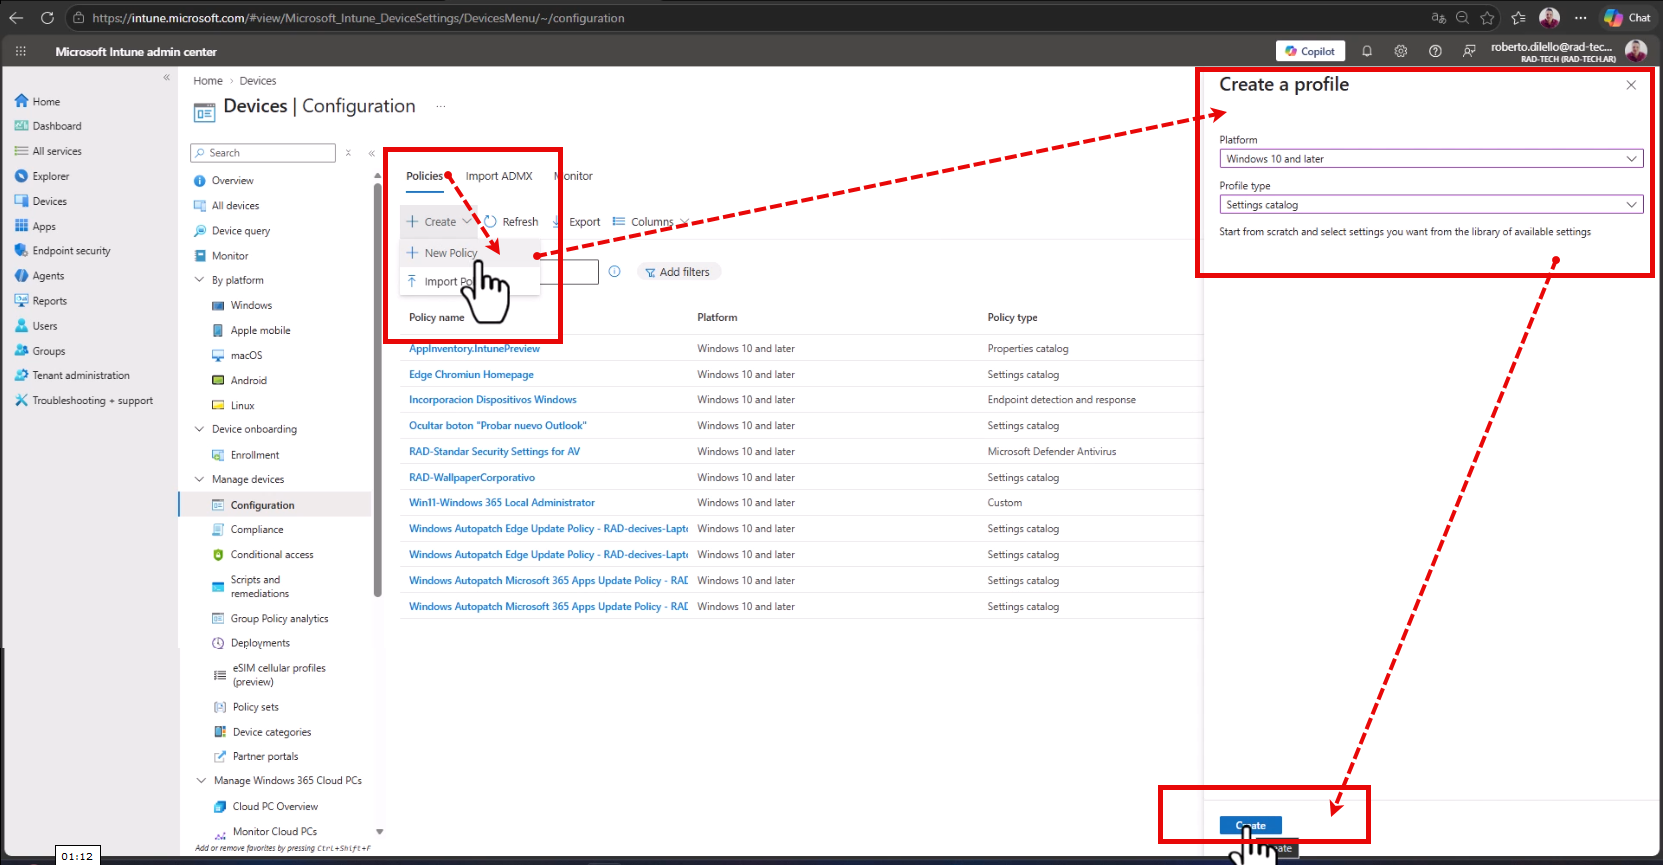Open Android under By platform
Screen dimensions: 1663x865
tap(248, 381)
